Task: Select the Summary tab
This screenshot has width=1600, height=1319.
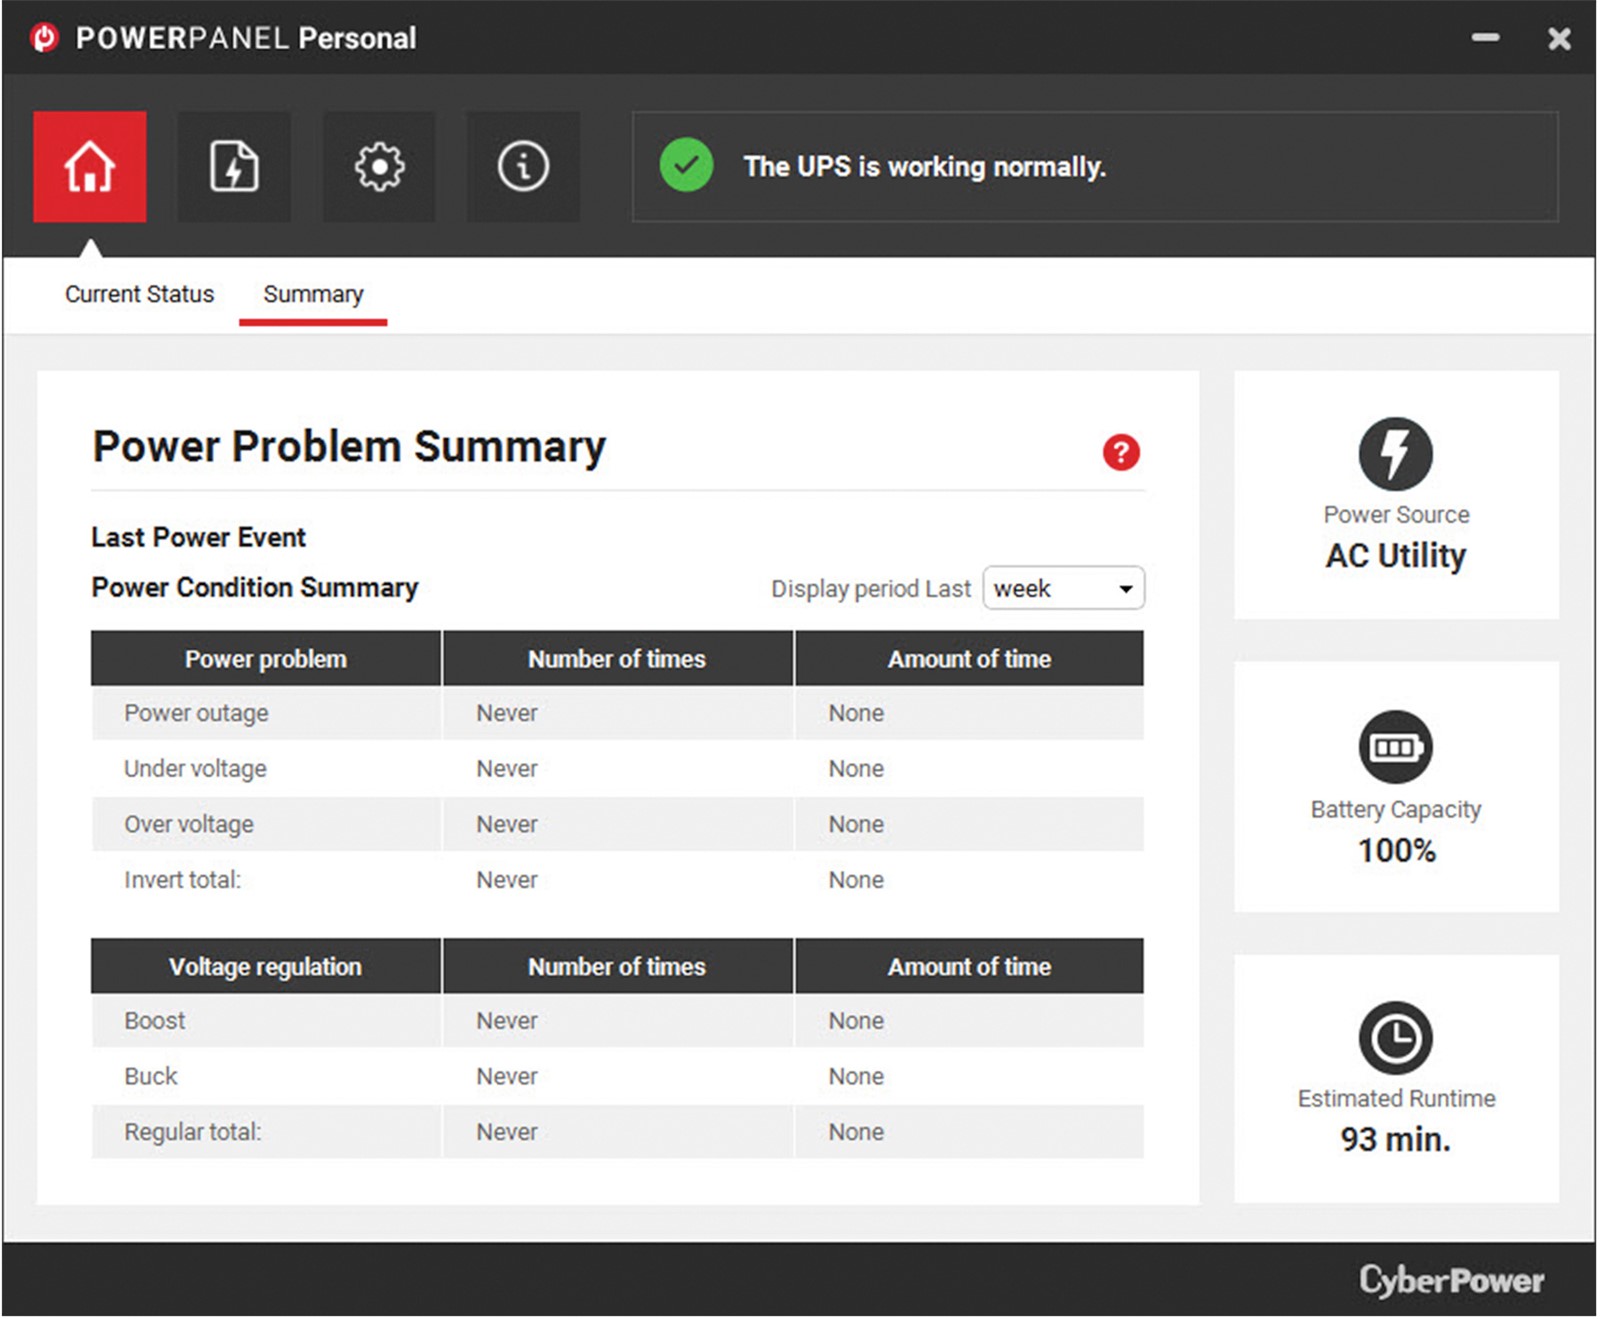Action: click(313, 294)
